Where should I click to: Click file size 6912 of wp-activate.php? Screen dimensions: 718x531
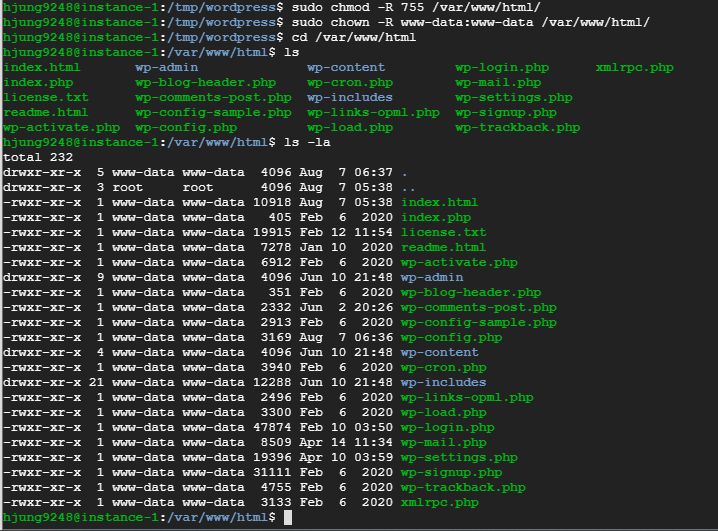tap(276, 262)
